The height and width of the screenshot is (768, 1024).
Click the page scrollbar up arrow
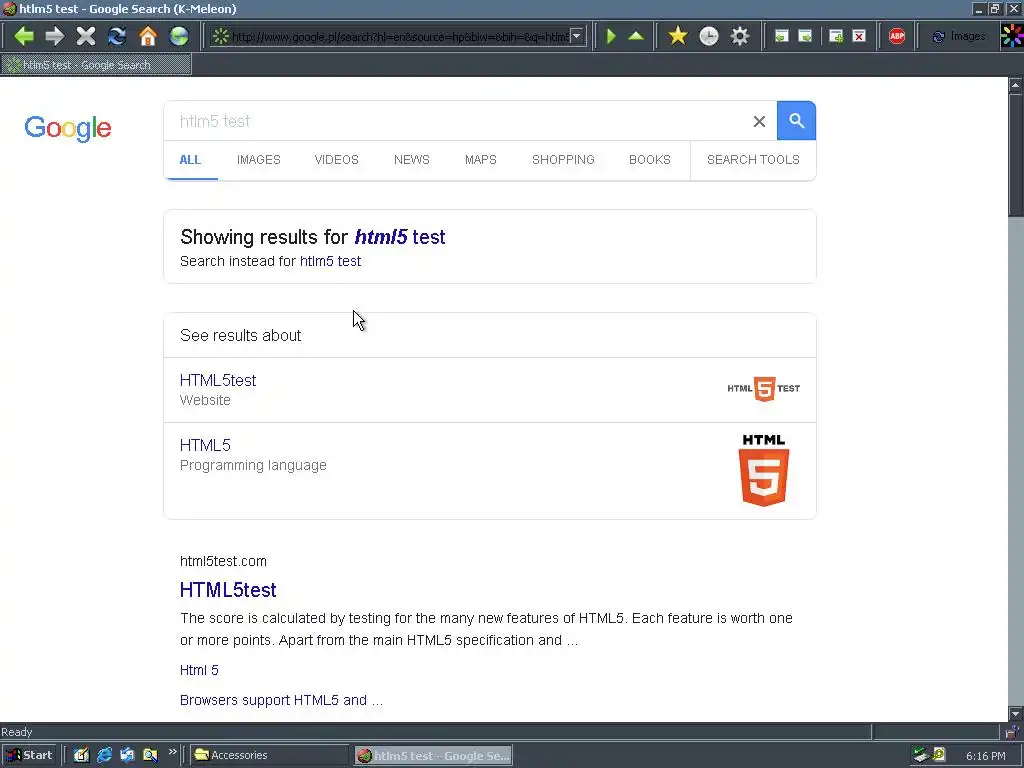click(1016, 85)
